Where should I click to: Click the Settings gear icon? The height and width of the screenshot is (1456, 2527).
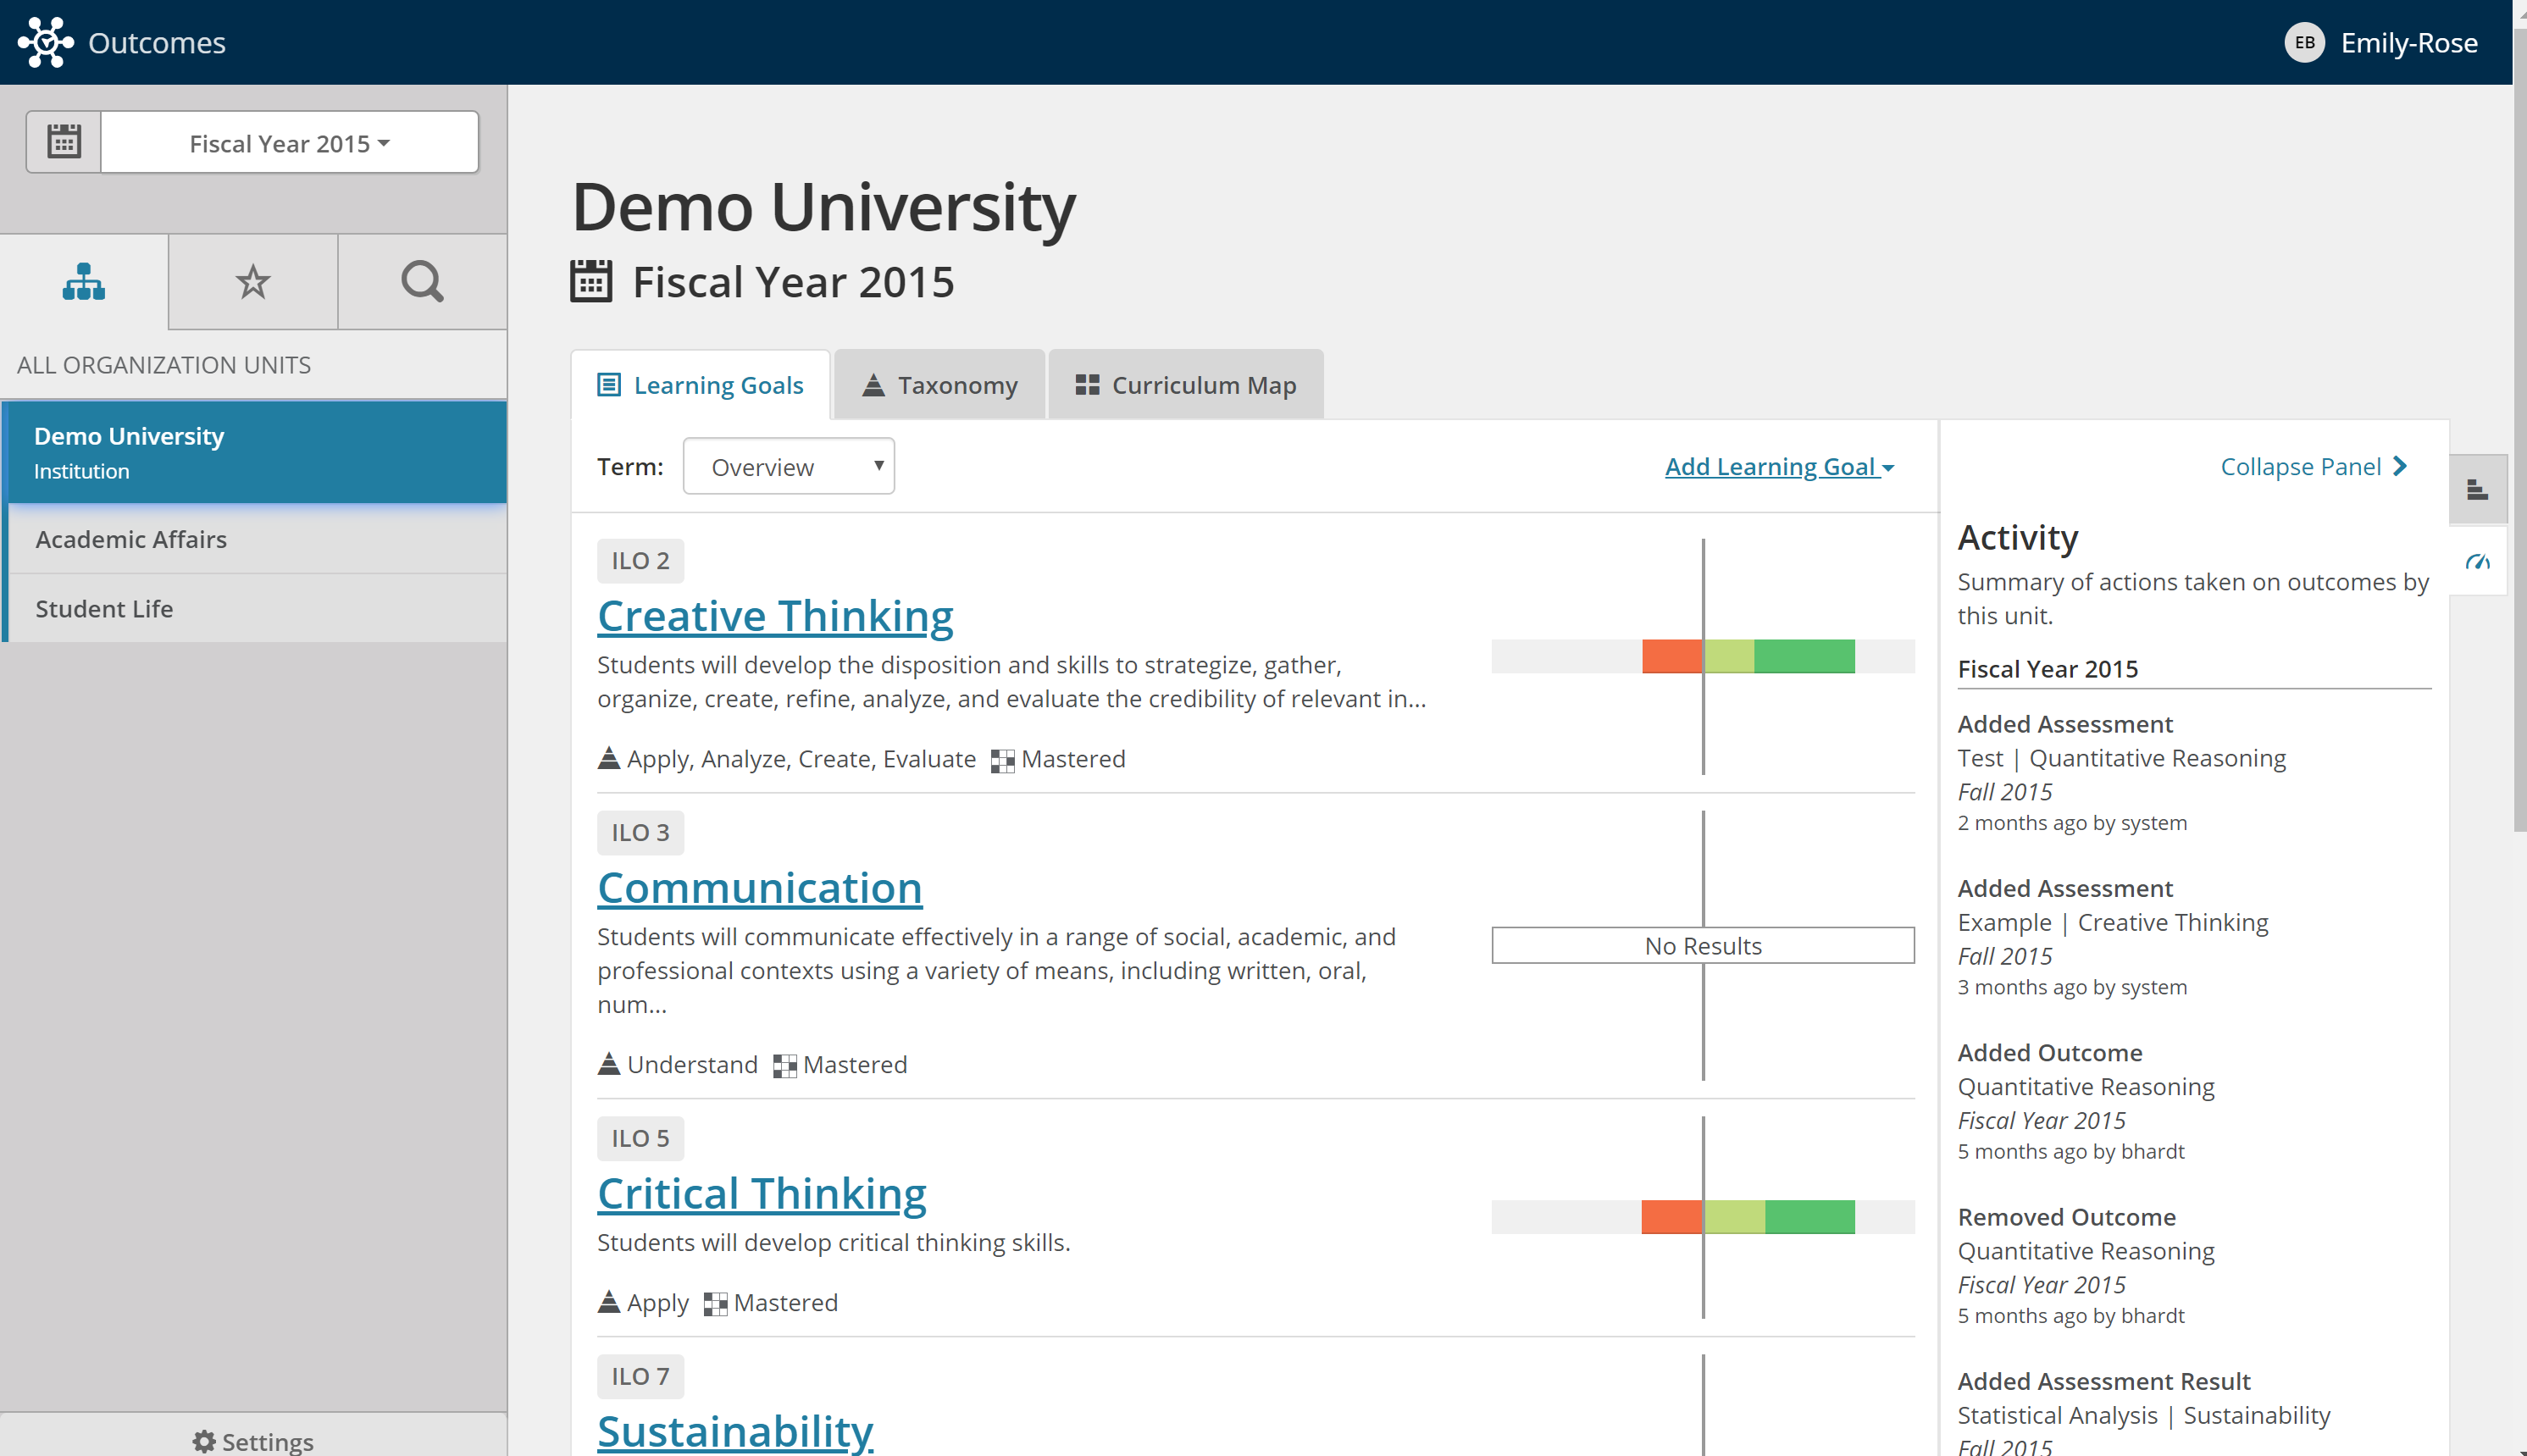(204, 1441)
